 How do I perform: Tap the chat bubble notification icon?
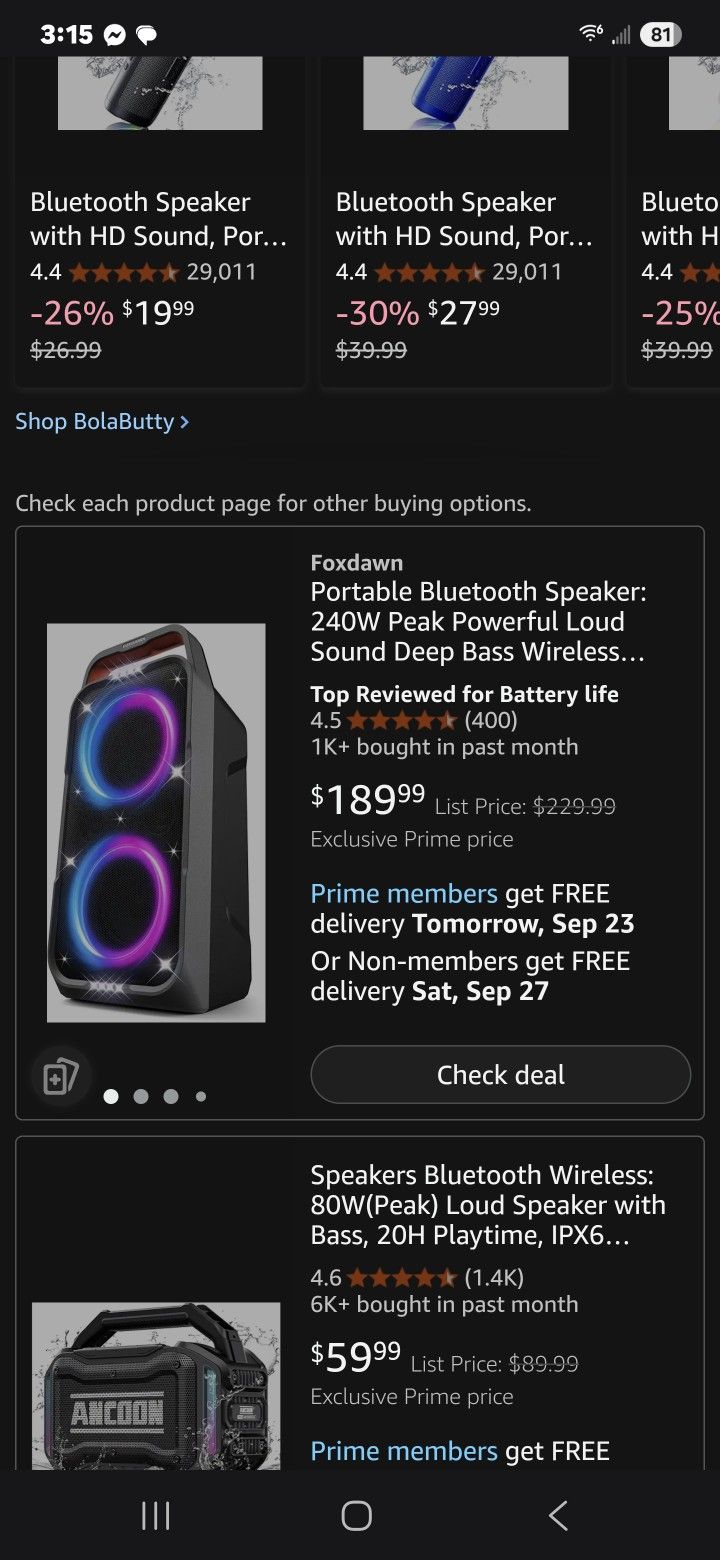[147, 35]
